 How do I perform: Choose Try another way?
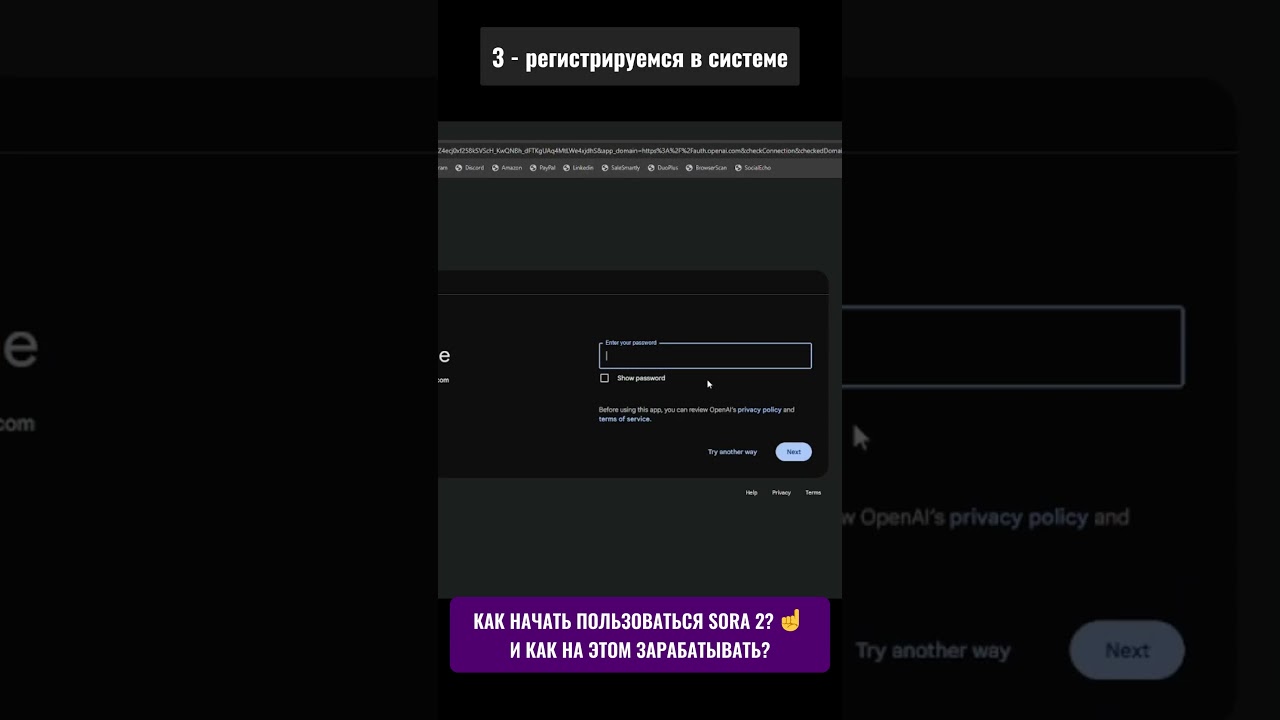click(x=732, y=452)
